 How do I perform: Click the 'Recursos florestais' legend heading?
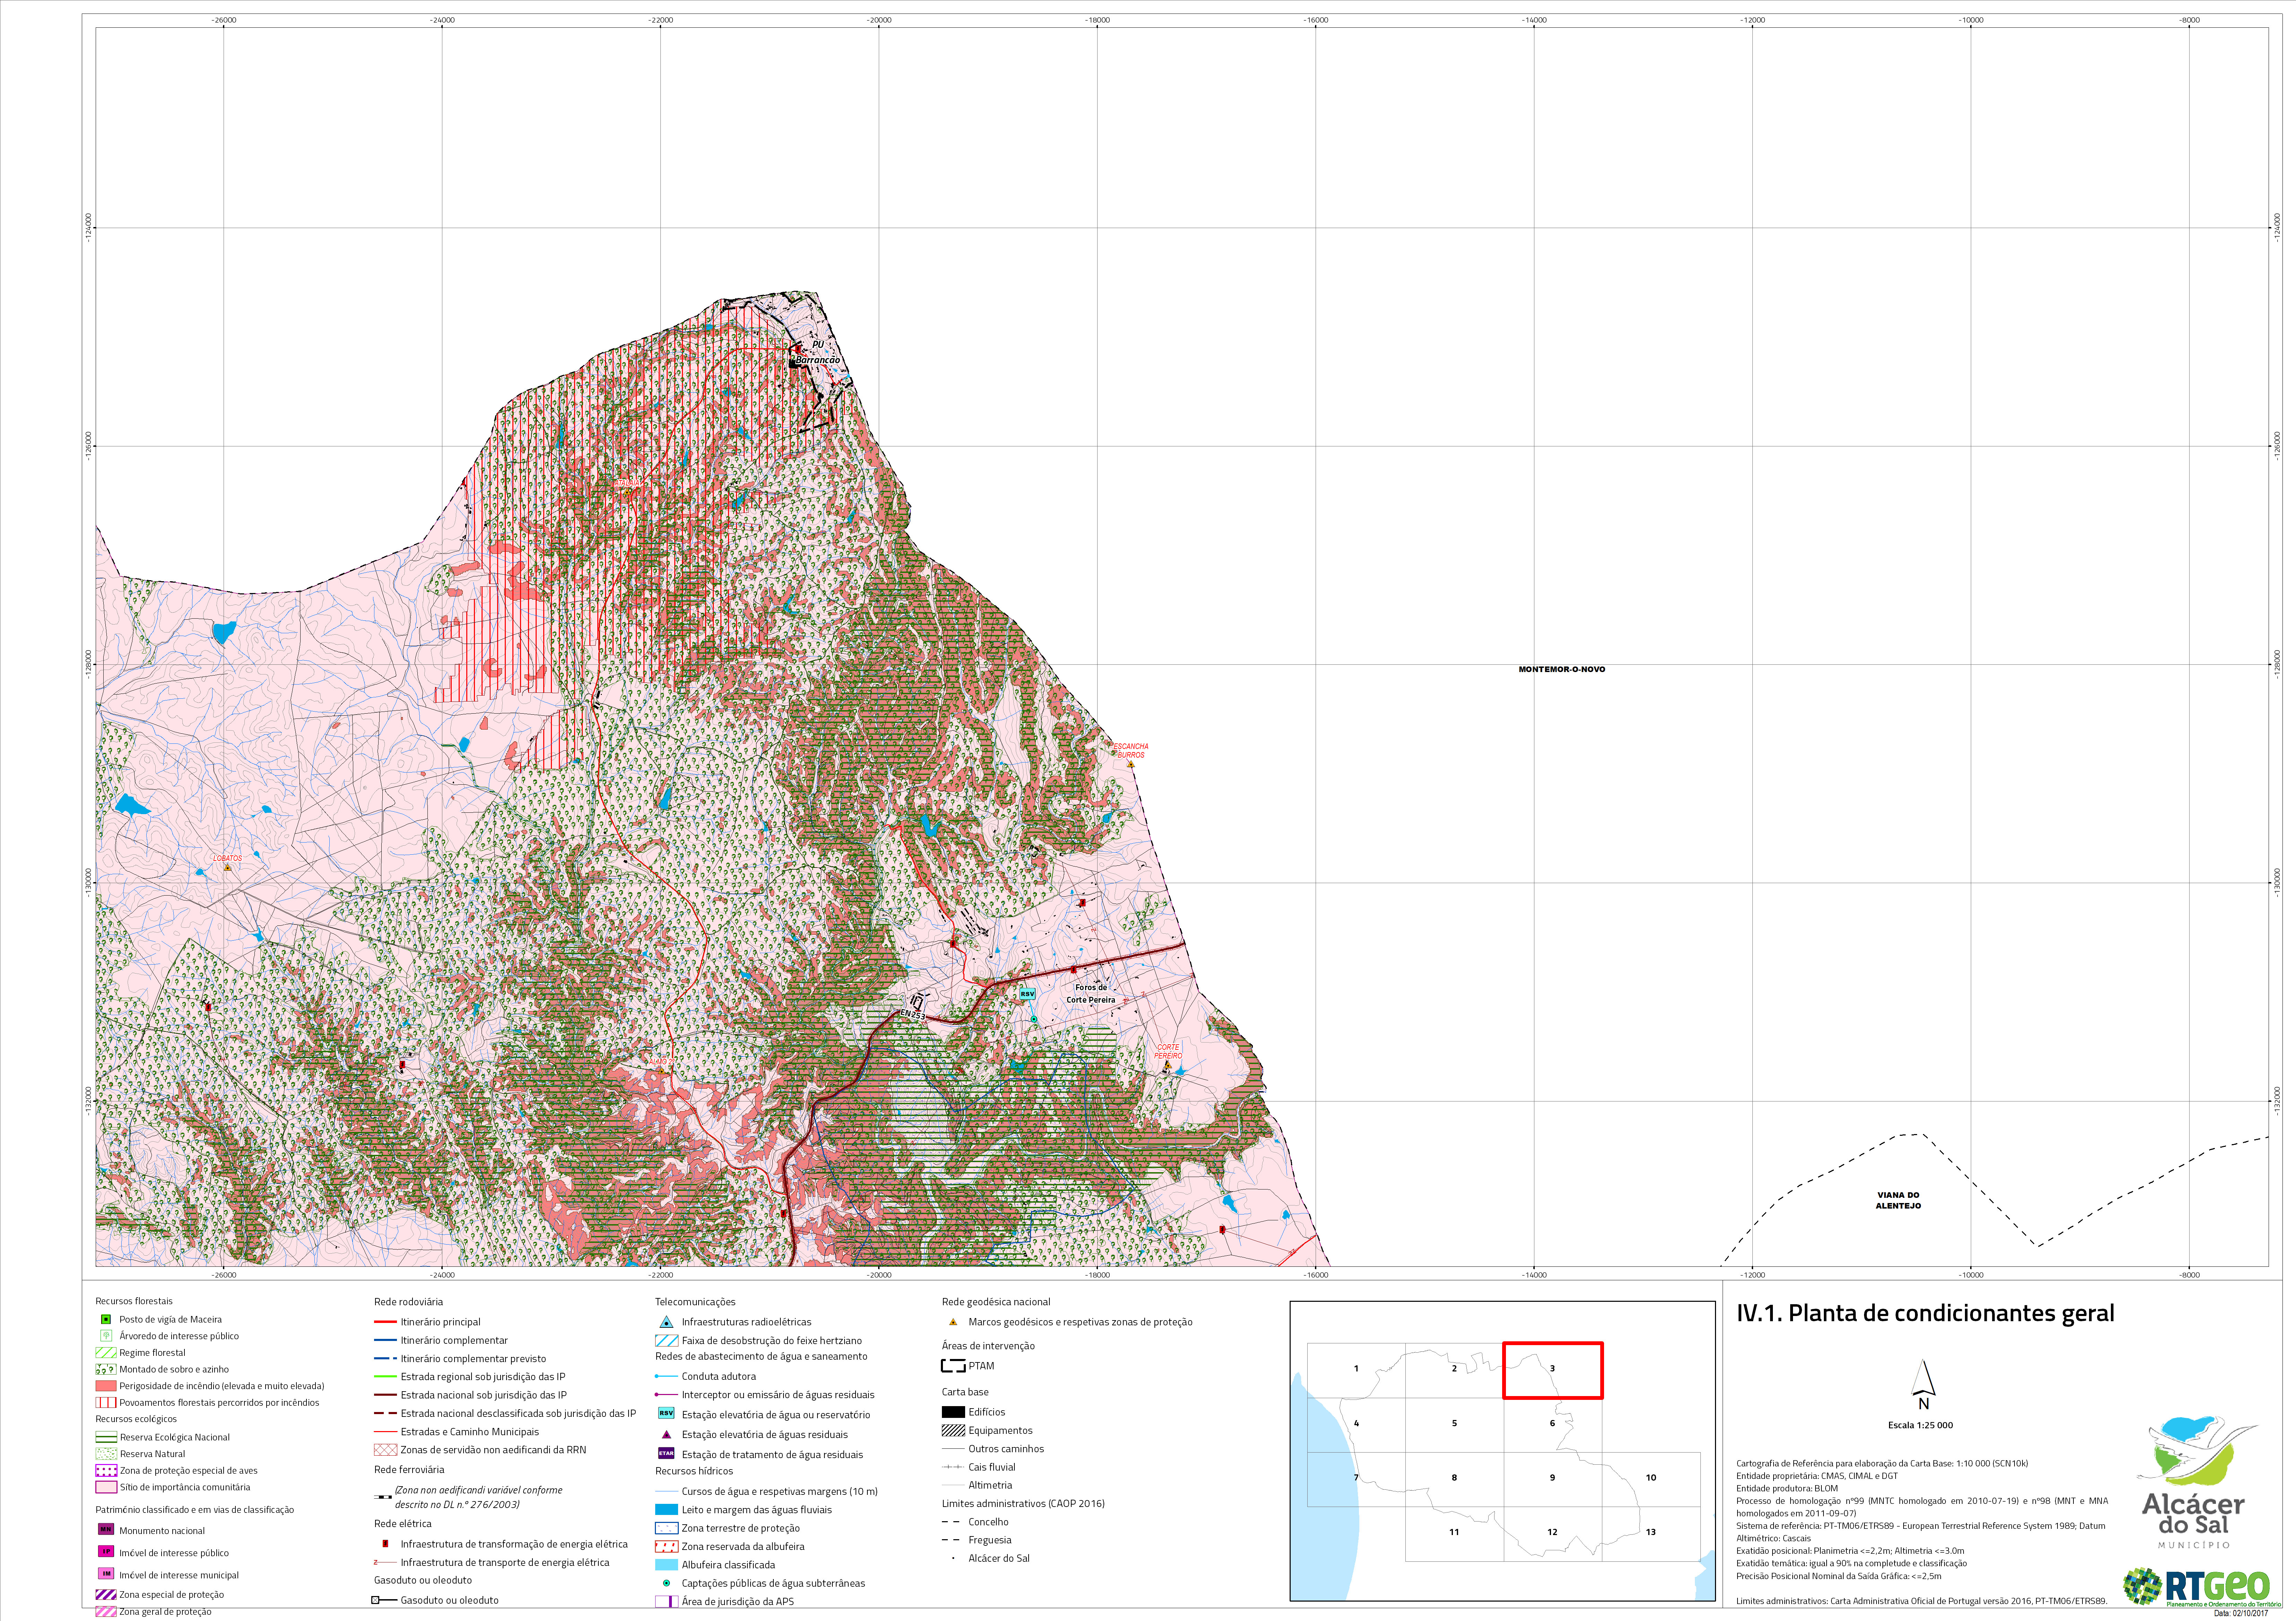click(x=134, y=1301)
